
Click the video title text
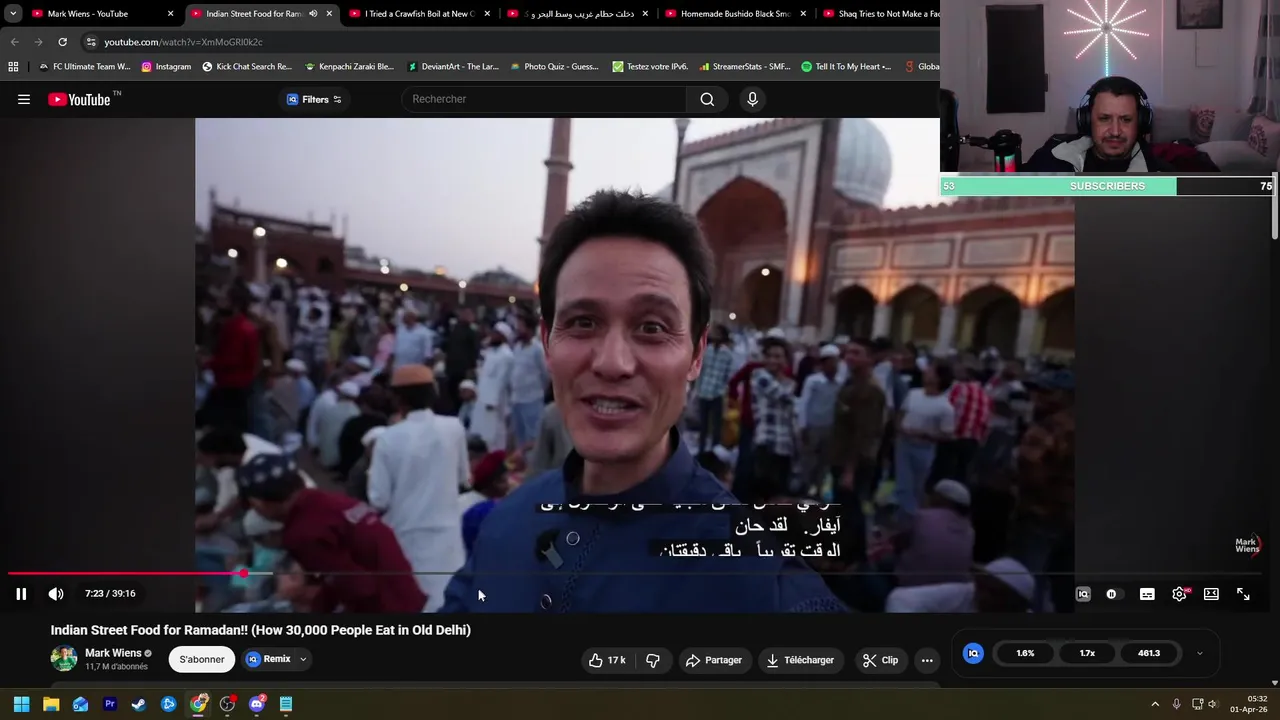261,630
